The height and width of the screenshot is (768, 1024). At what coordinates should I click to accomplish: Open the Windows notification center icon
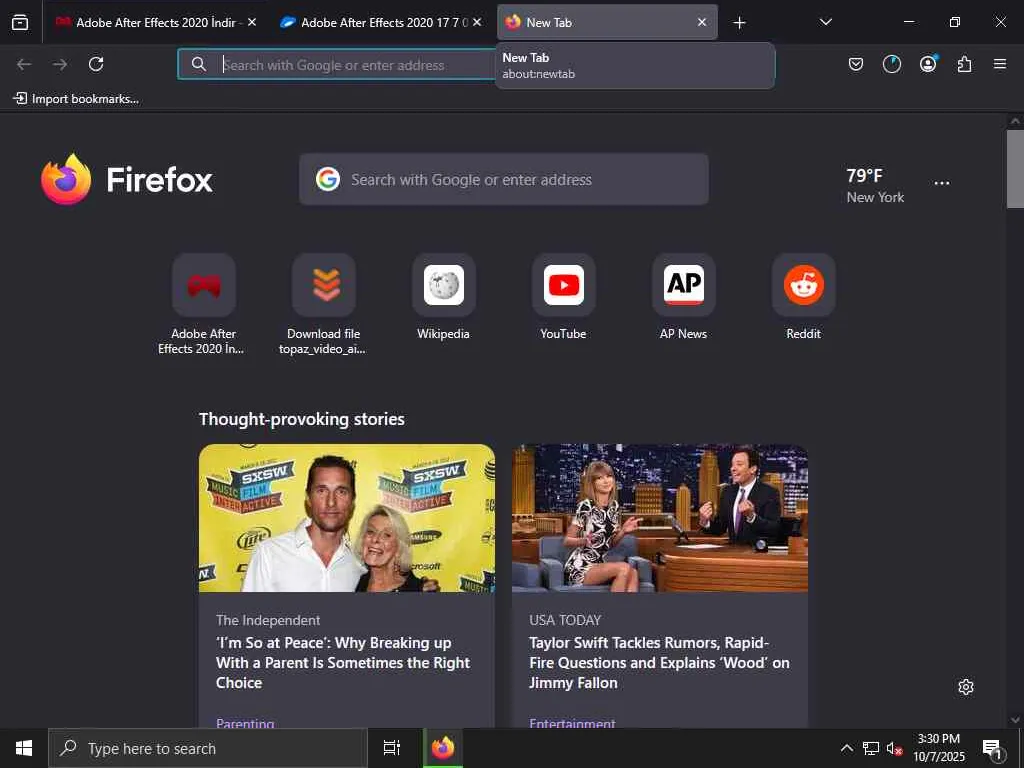(993, 749)
